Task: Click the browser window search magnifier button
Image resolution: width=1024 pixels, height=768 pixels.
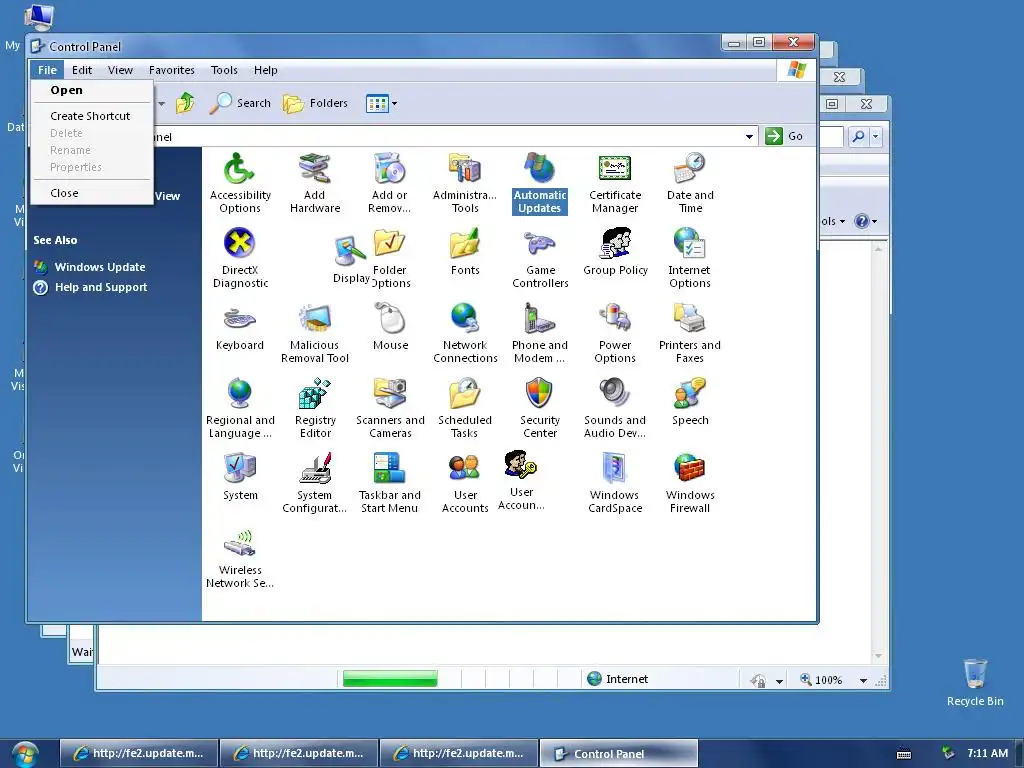Action: click(x=858, y=136)
